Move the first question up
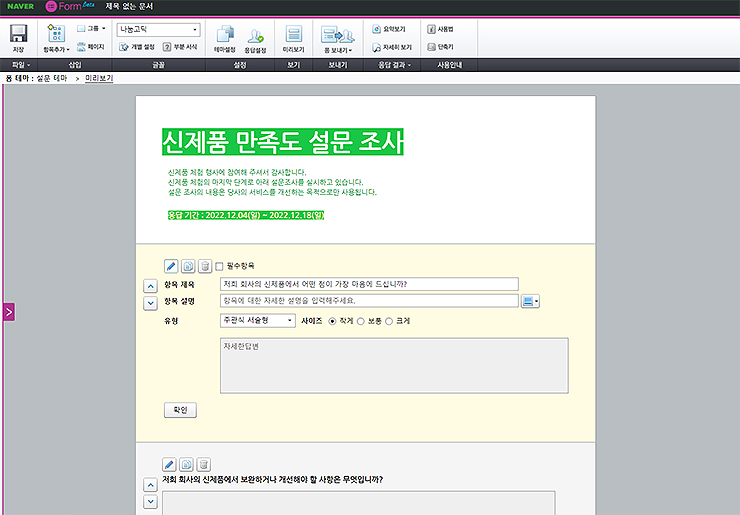 tap(150, 286)
